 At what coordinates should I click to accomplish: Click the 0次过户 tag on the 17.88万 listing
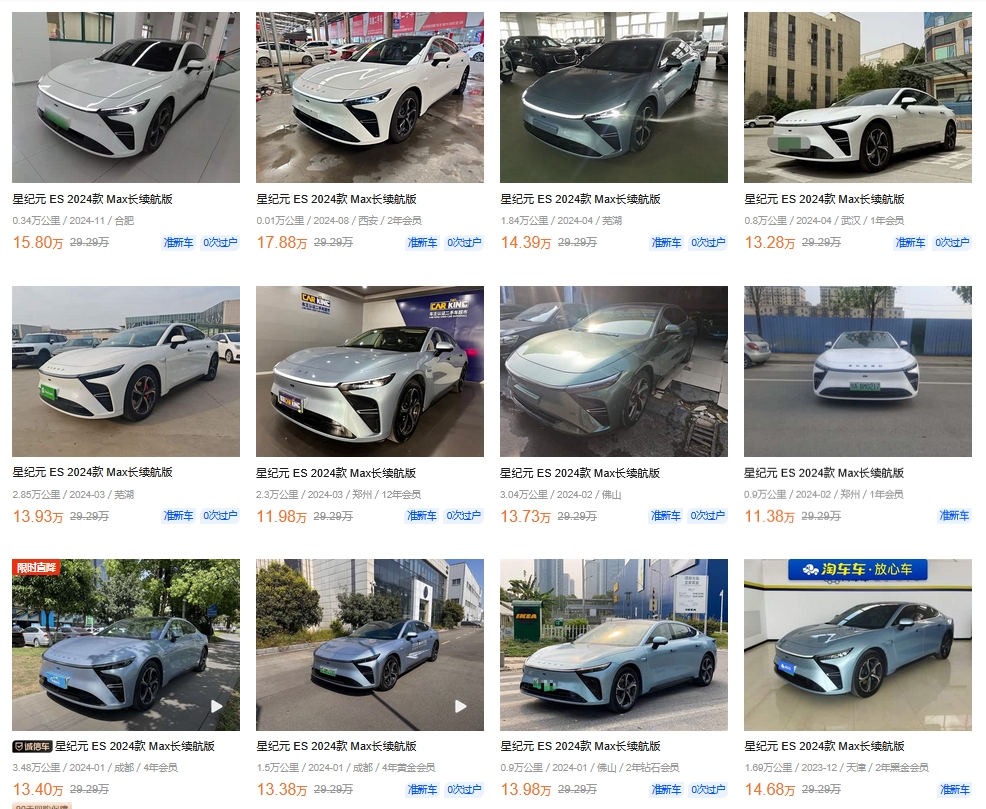click(x=463, y=243)
